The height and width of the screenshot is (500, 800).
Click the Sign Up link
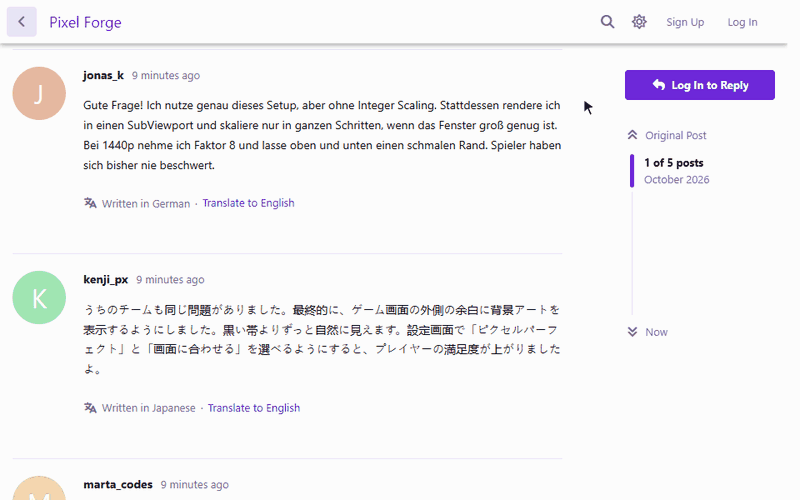pyautogui.click(x=685, y=22)
